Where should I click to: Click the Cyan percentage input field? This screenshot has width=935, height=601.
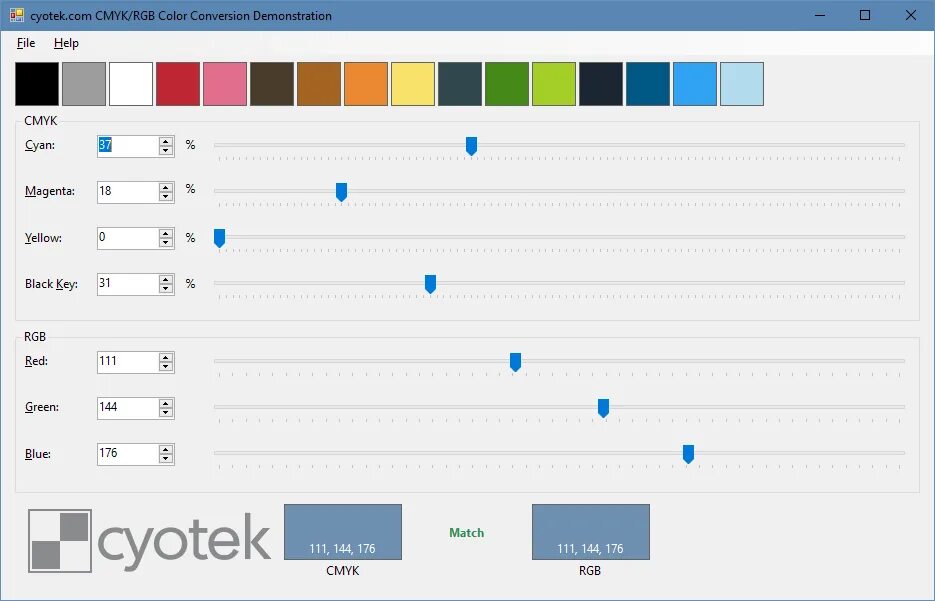(x=128, y=145)
